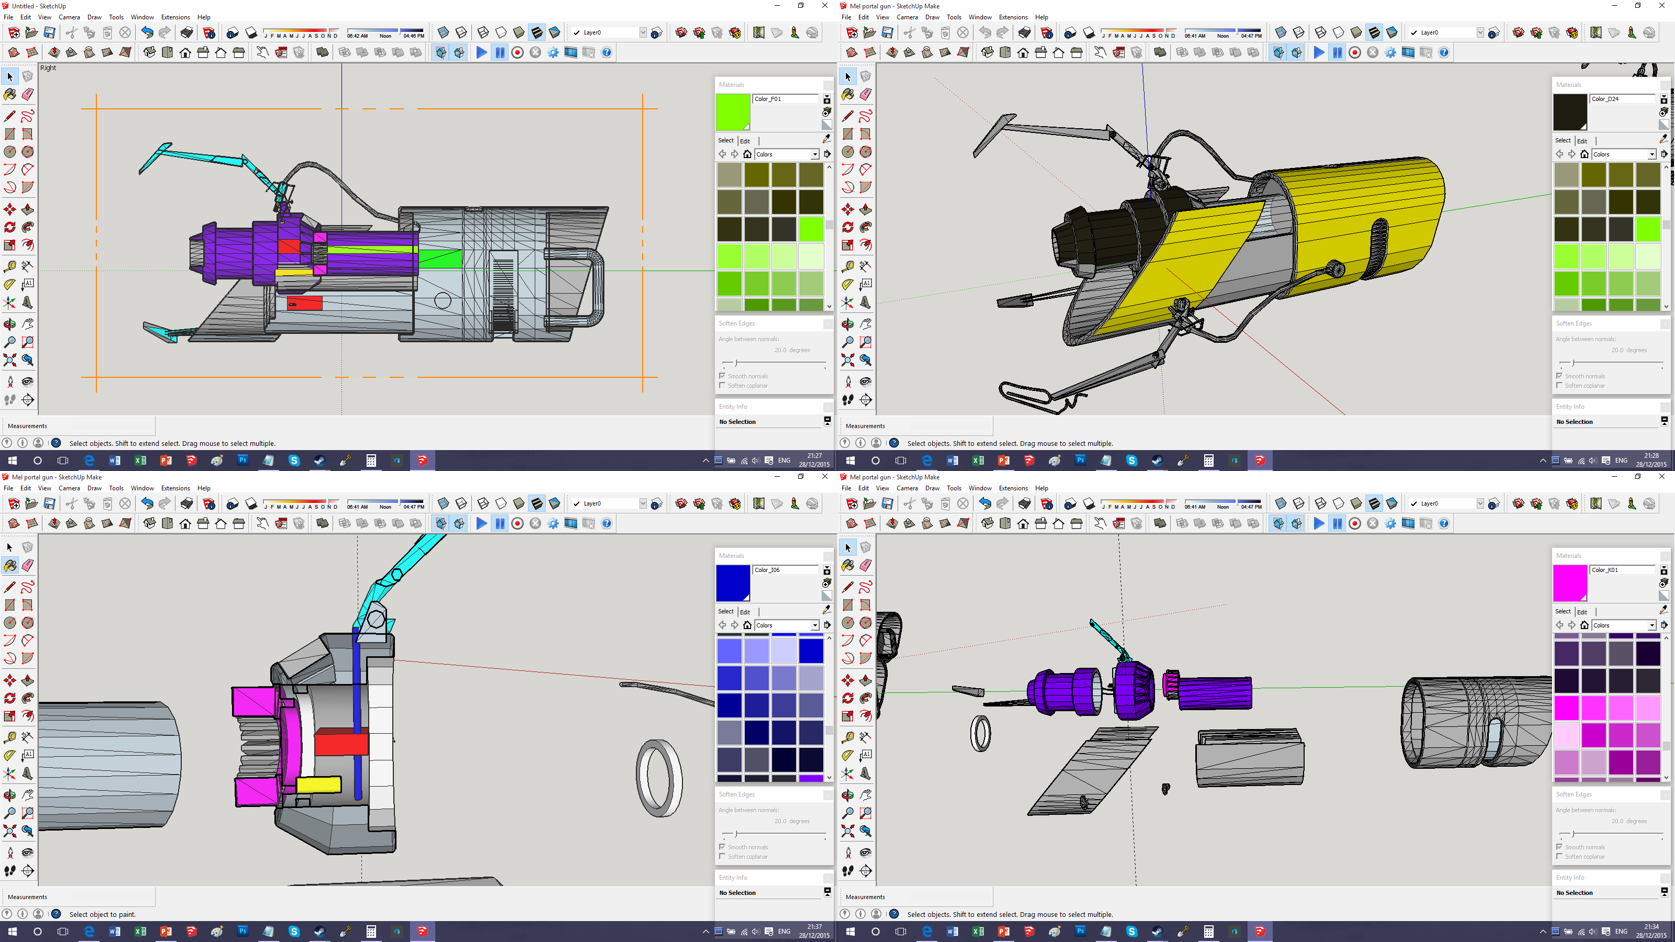
Task: Pick the Follow Me tool in top-right window
Action: point(866,227)
